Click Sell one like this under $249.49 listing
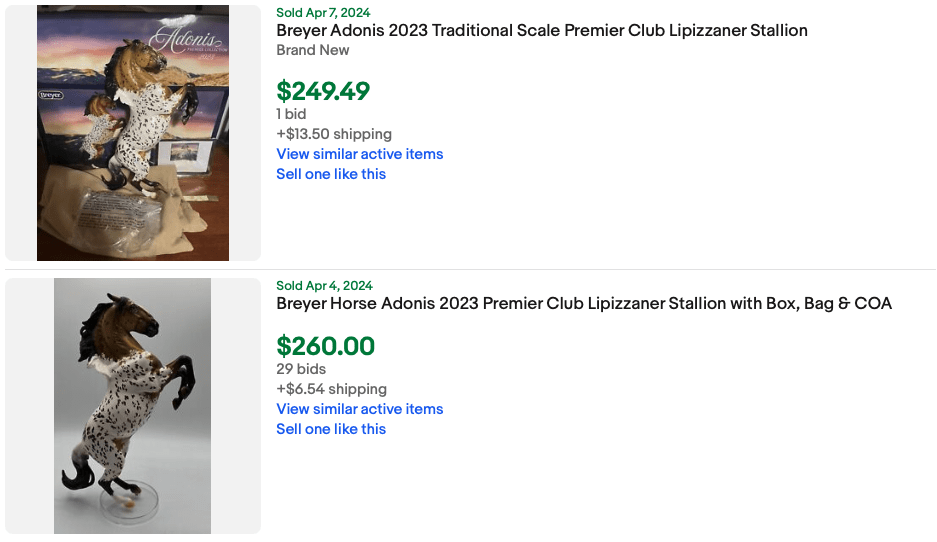The image size is (937, 542). [331, 174]
